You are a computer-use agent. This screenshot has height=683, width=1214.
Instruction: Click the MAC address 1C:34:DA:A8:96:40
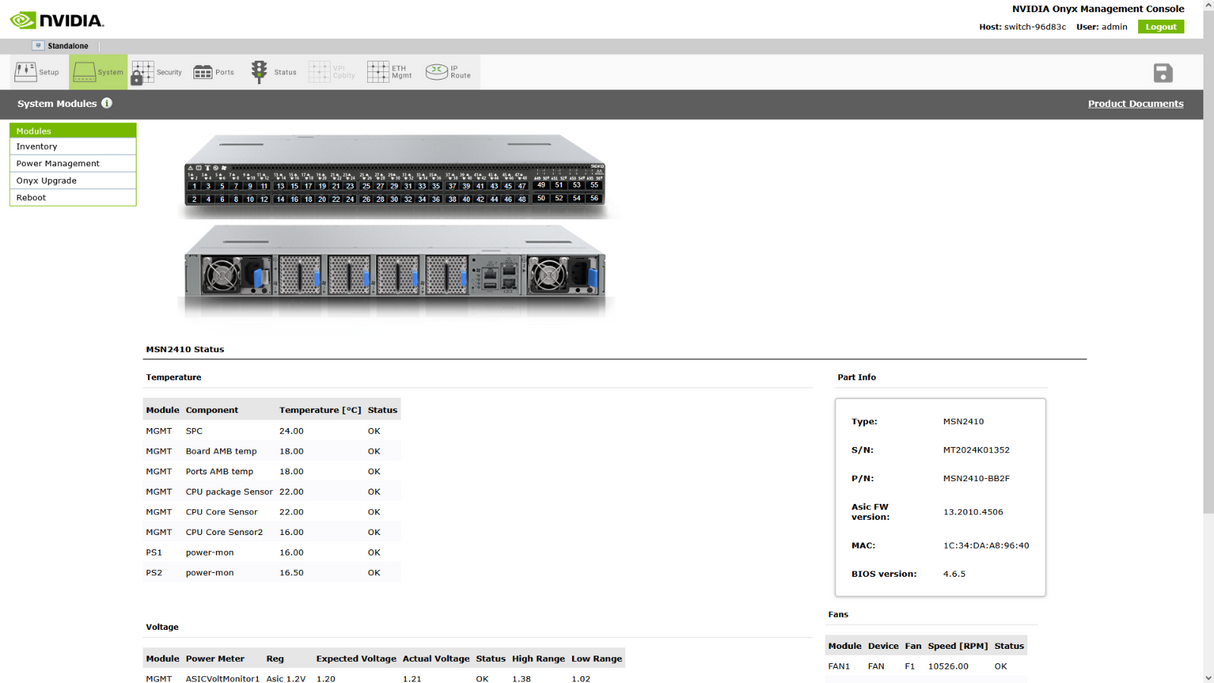click(x=986, y=546)
